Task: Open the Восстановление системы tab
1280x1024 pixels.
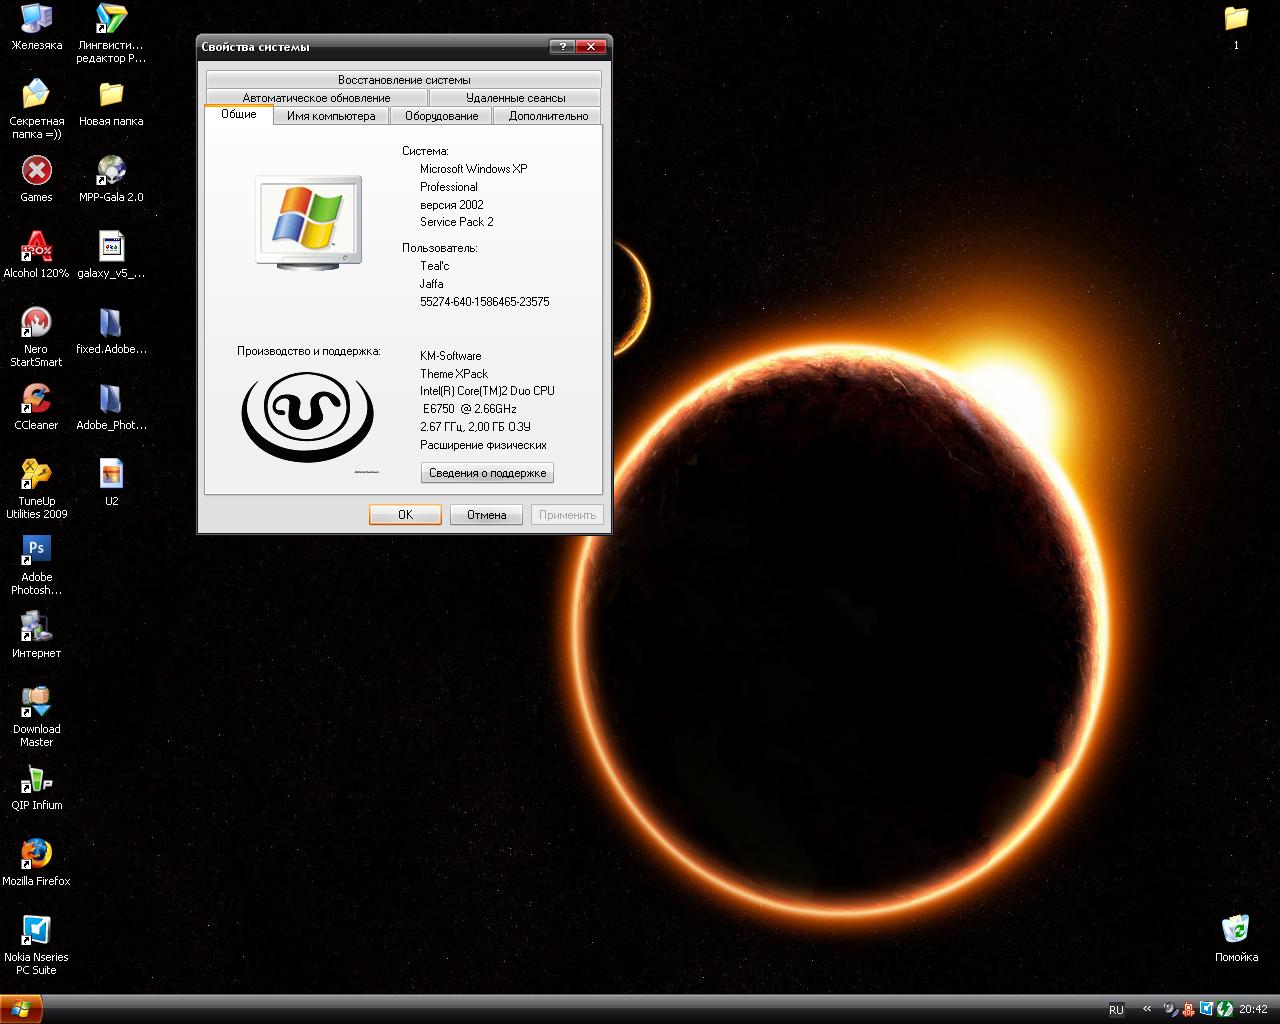Action: coord(404,80)
